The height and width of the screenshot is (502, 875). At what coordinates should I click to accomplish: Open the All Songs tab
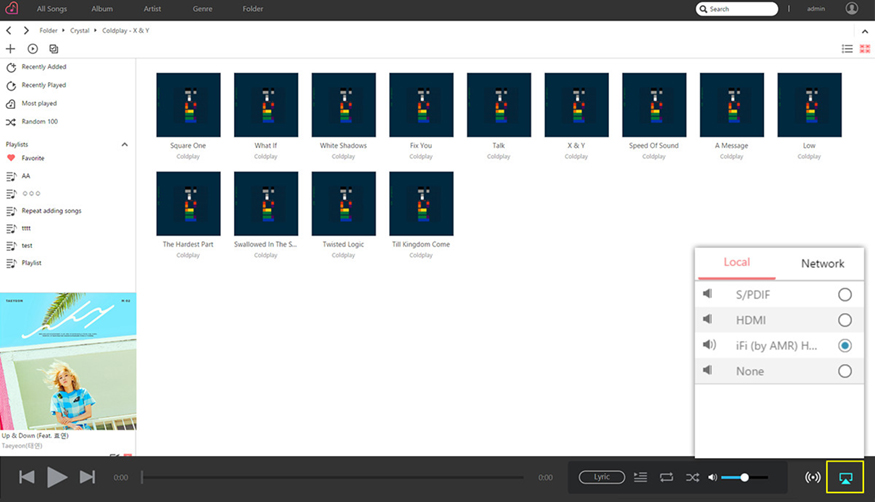[52, 9]
